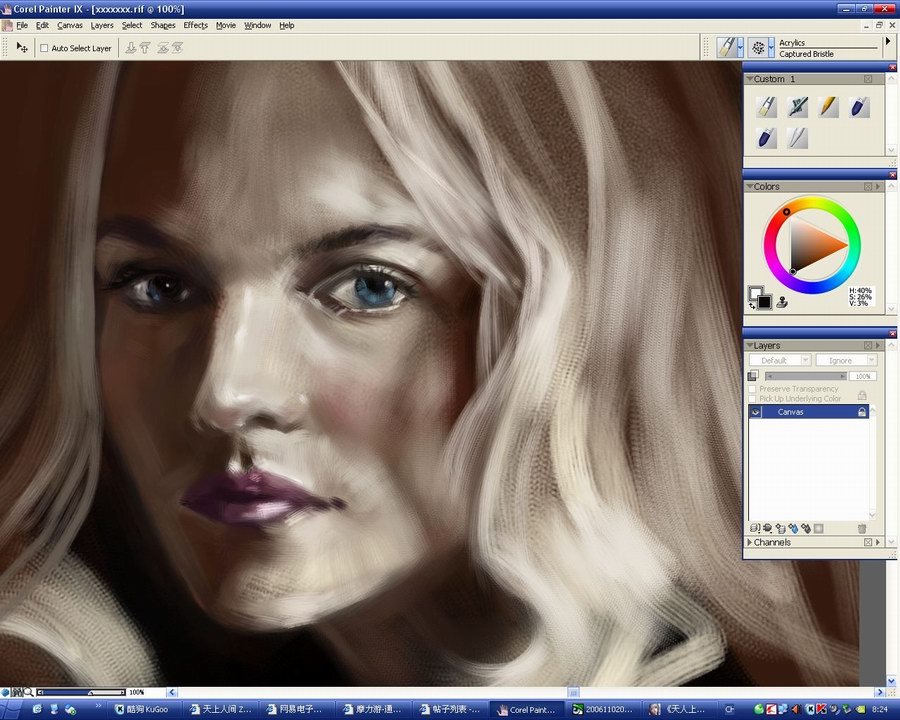Switch to Corel Painter taskbar button

click(528, 709)
